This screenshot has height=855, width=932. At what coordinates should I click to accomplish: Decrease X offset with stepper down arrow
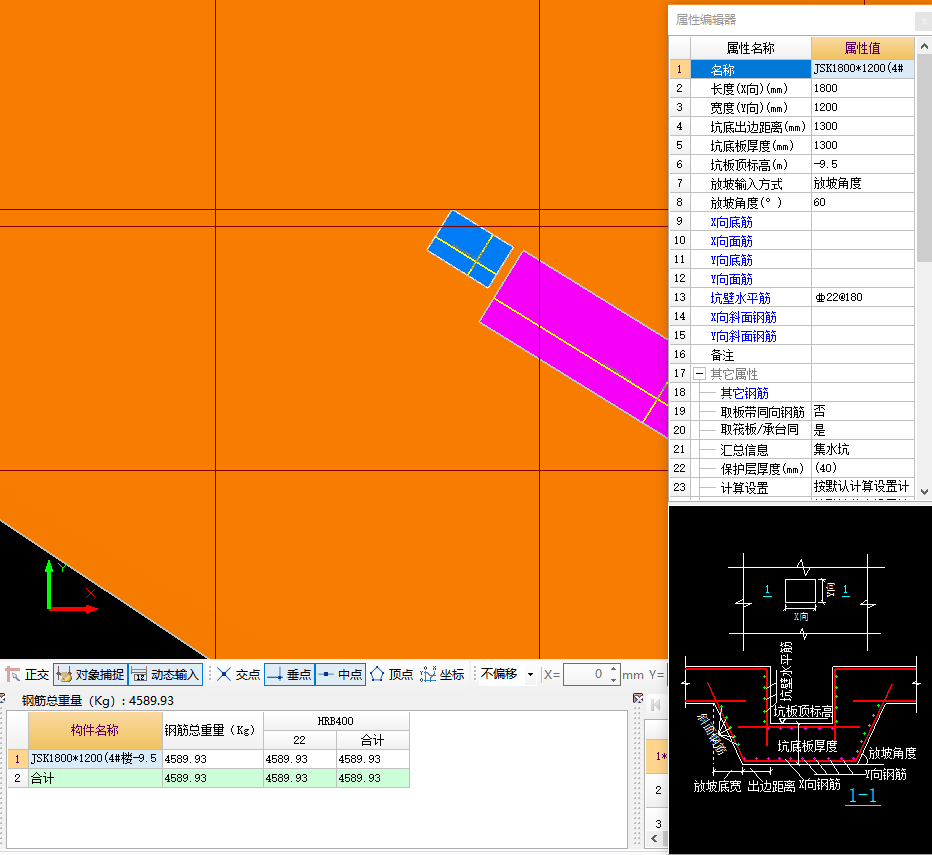pyautogui.click(x=614, y=680)
